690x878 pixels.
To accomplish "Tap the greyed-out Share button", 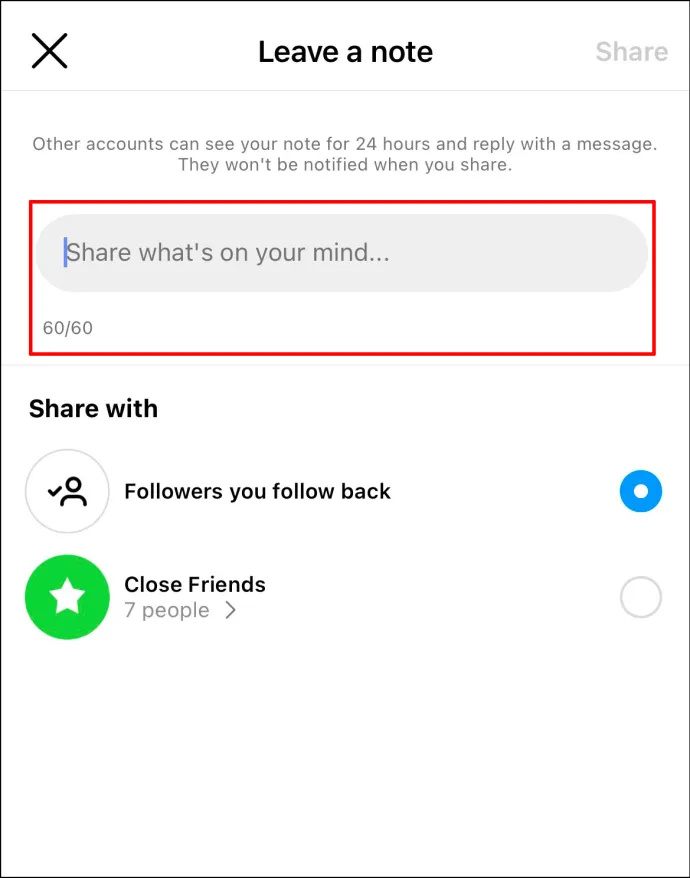I will (631, 52).
